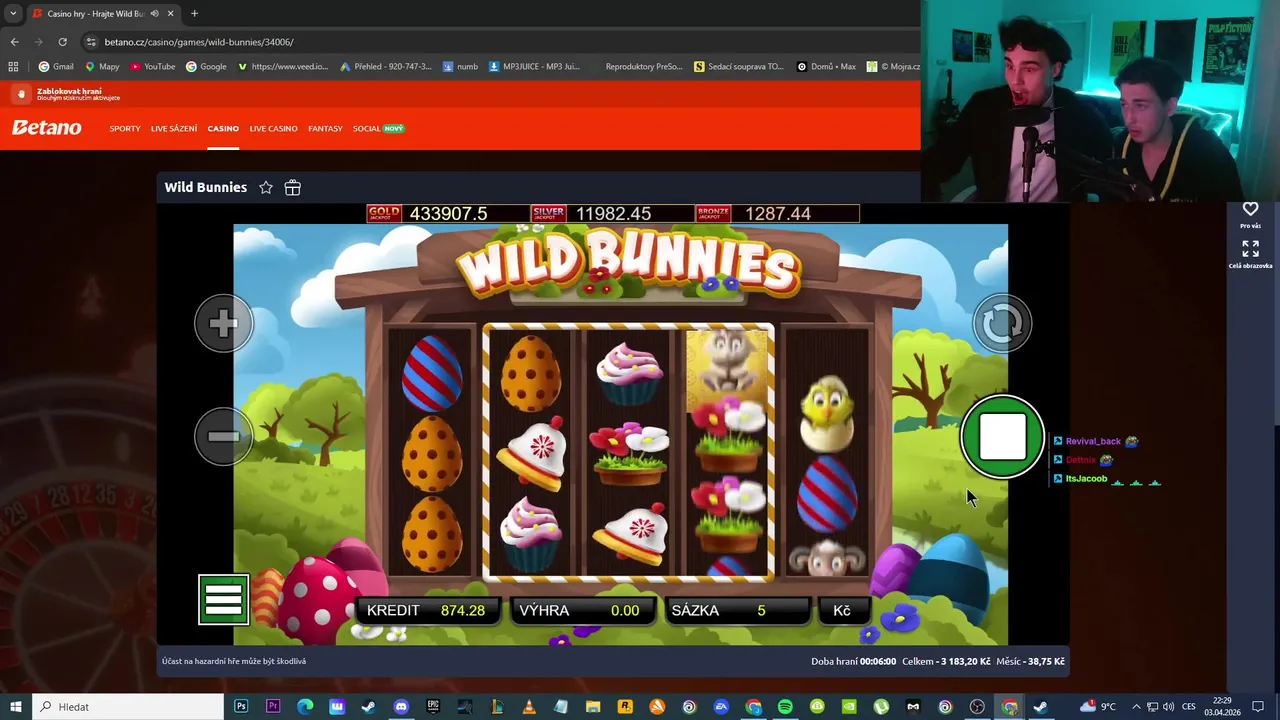Open the veed.io bookmark
1280x720 pixels.
pos(283,67)
